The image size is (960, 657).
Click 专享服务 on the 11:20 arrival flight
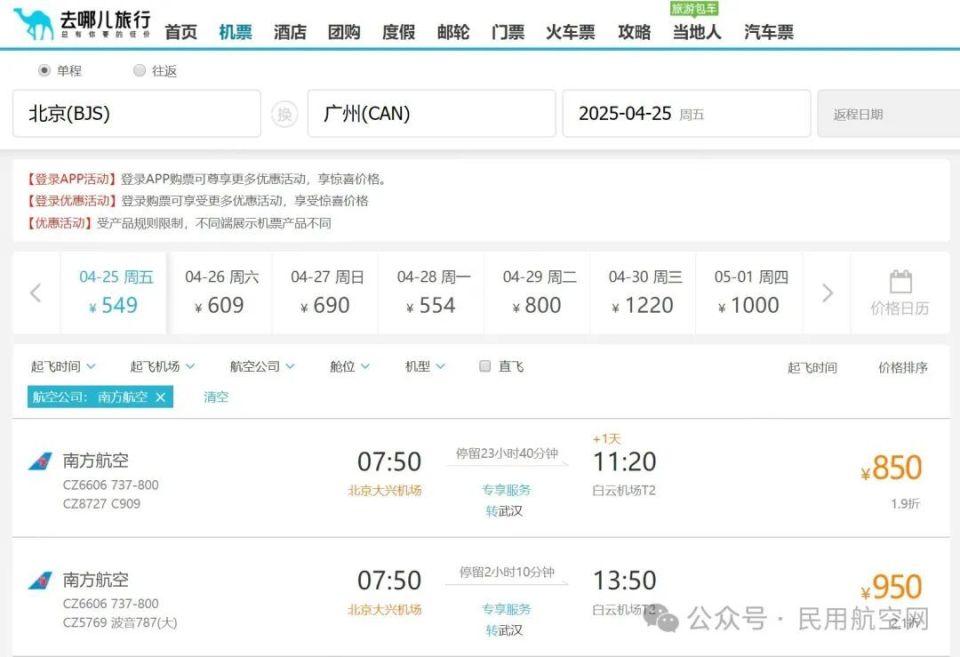[506, 490]
